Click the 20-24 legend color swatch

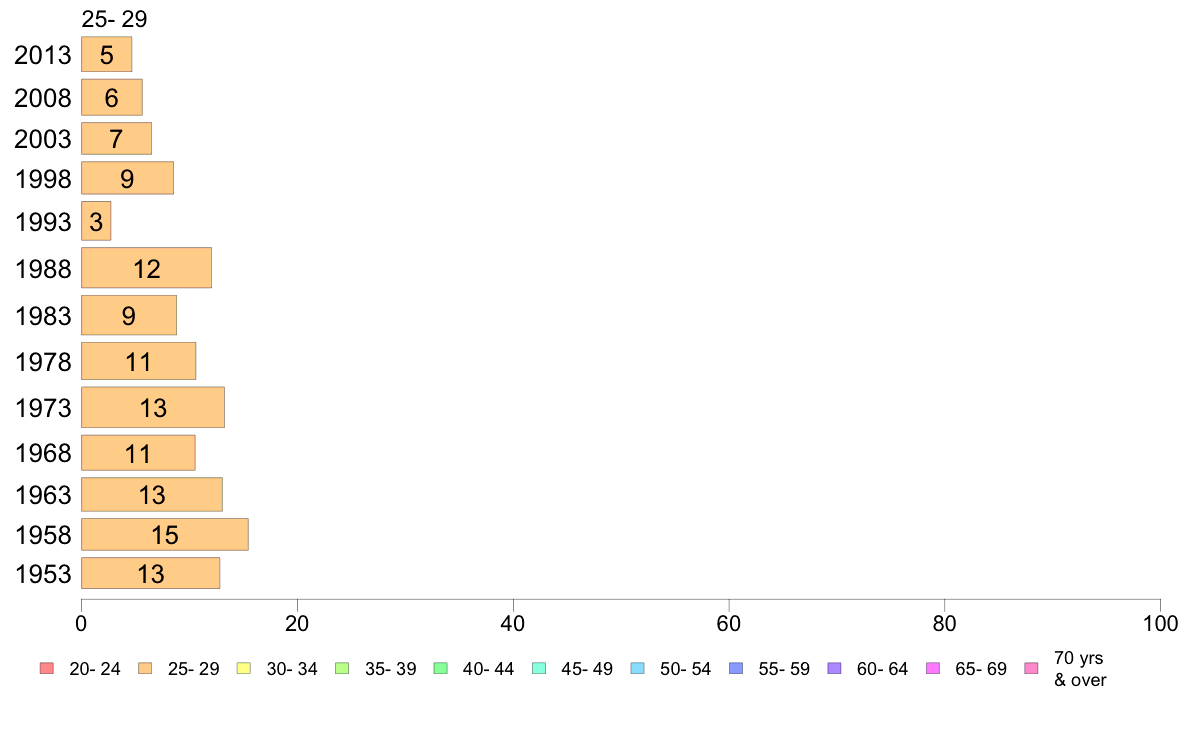click(47, 668)
